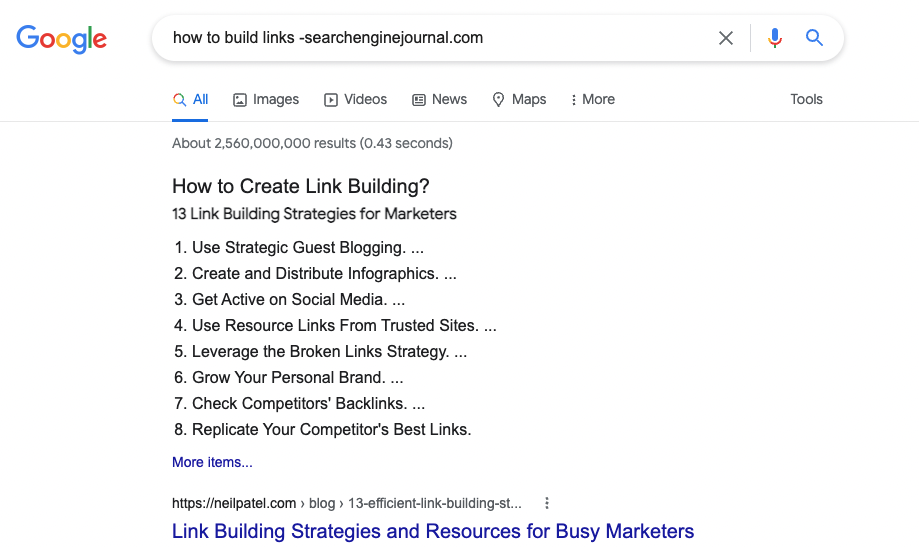Image resolution: width=919 pixels, height=547 pixels.
Task: Open the More search categories menu
Action: [592, 100]
